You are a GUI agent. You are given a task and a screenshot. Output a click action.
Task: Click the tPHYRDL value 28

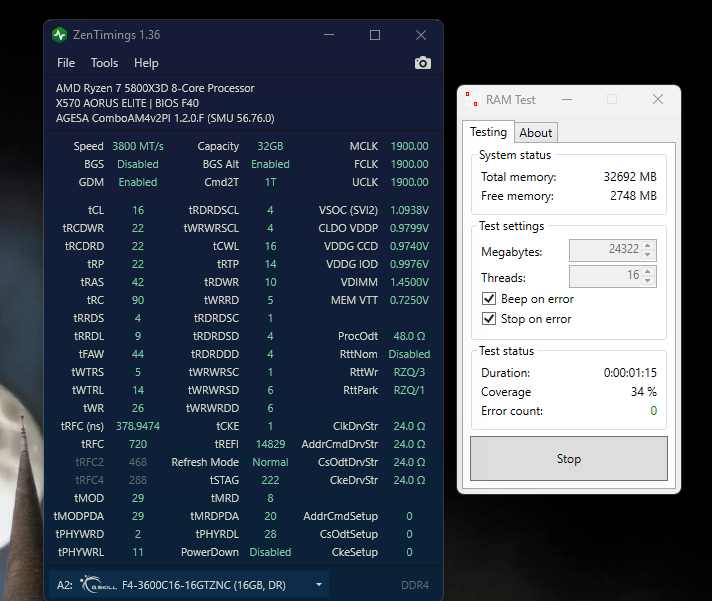tap(270, 534)
